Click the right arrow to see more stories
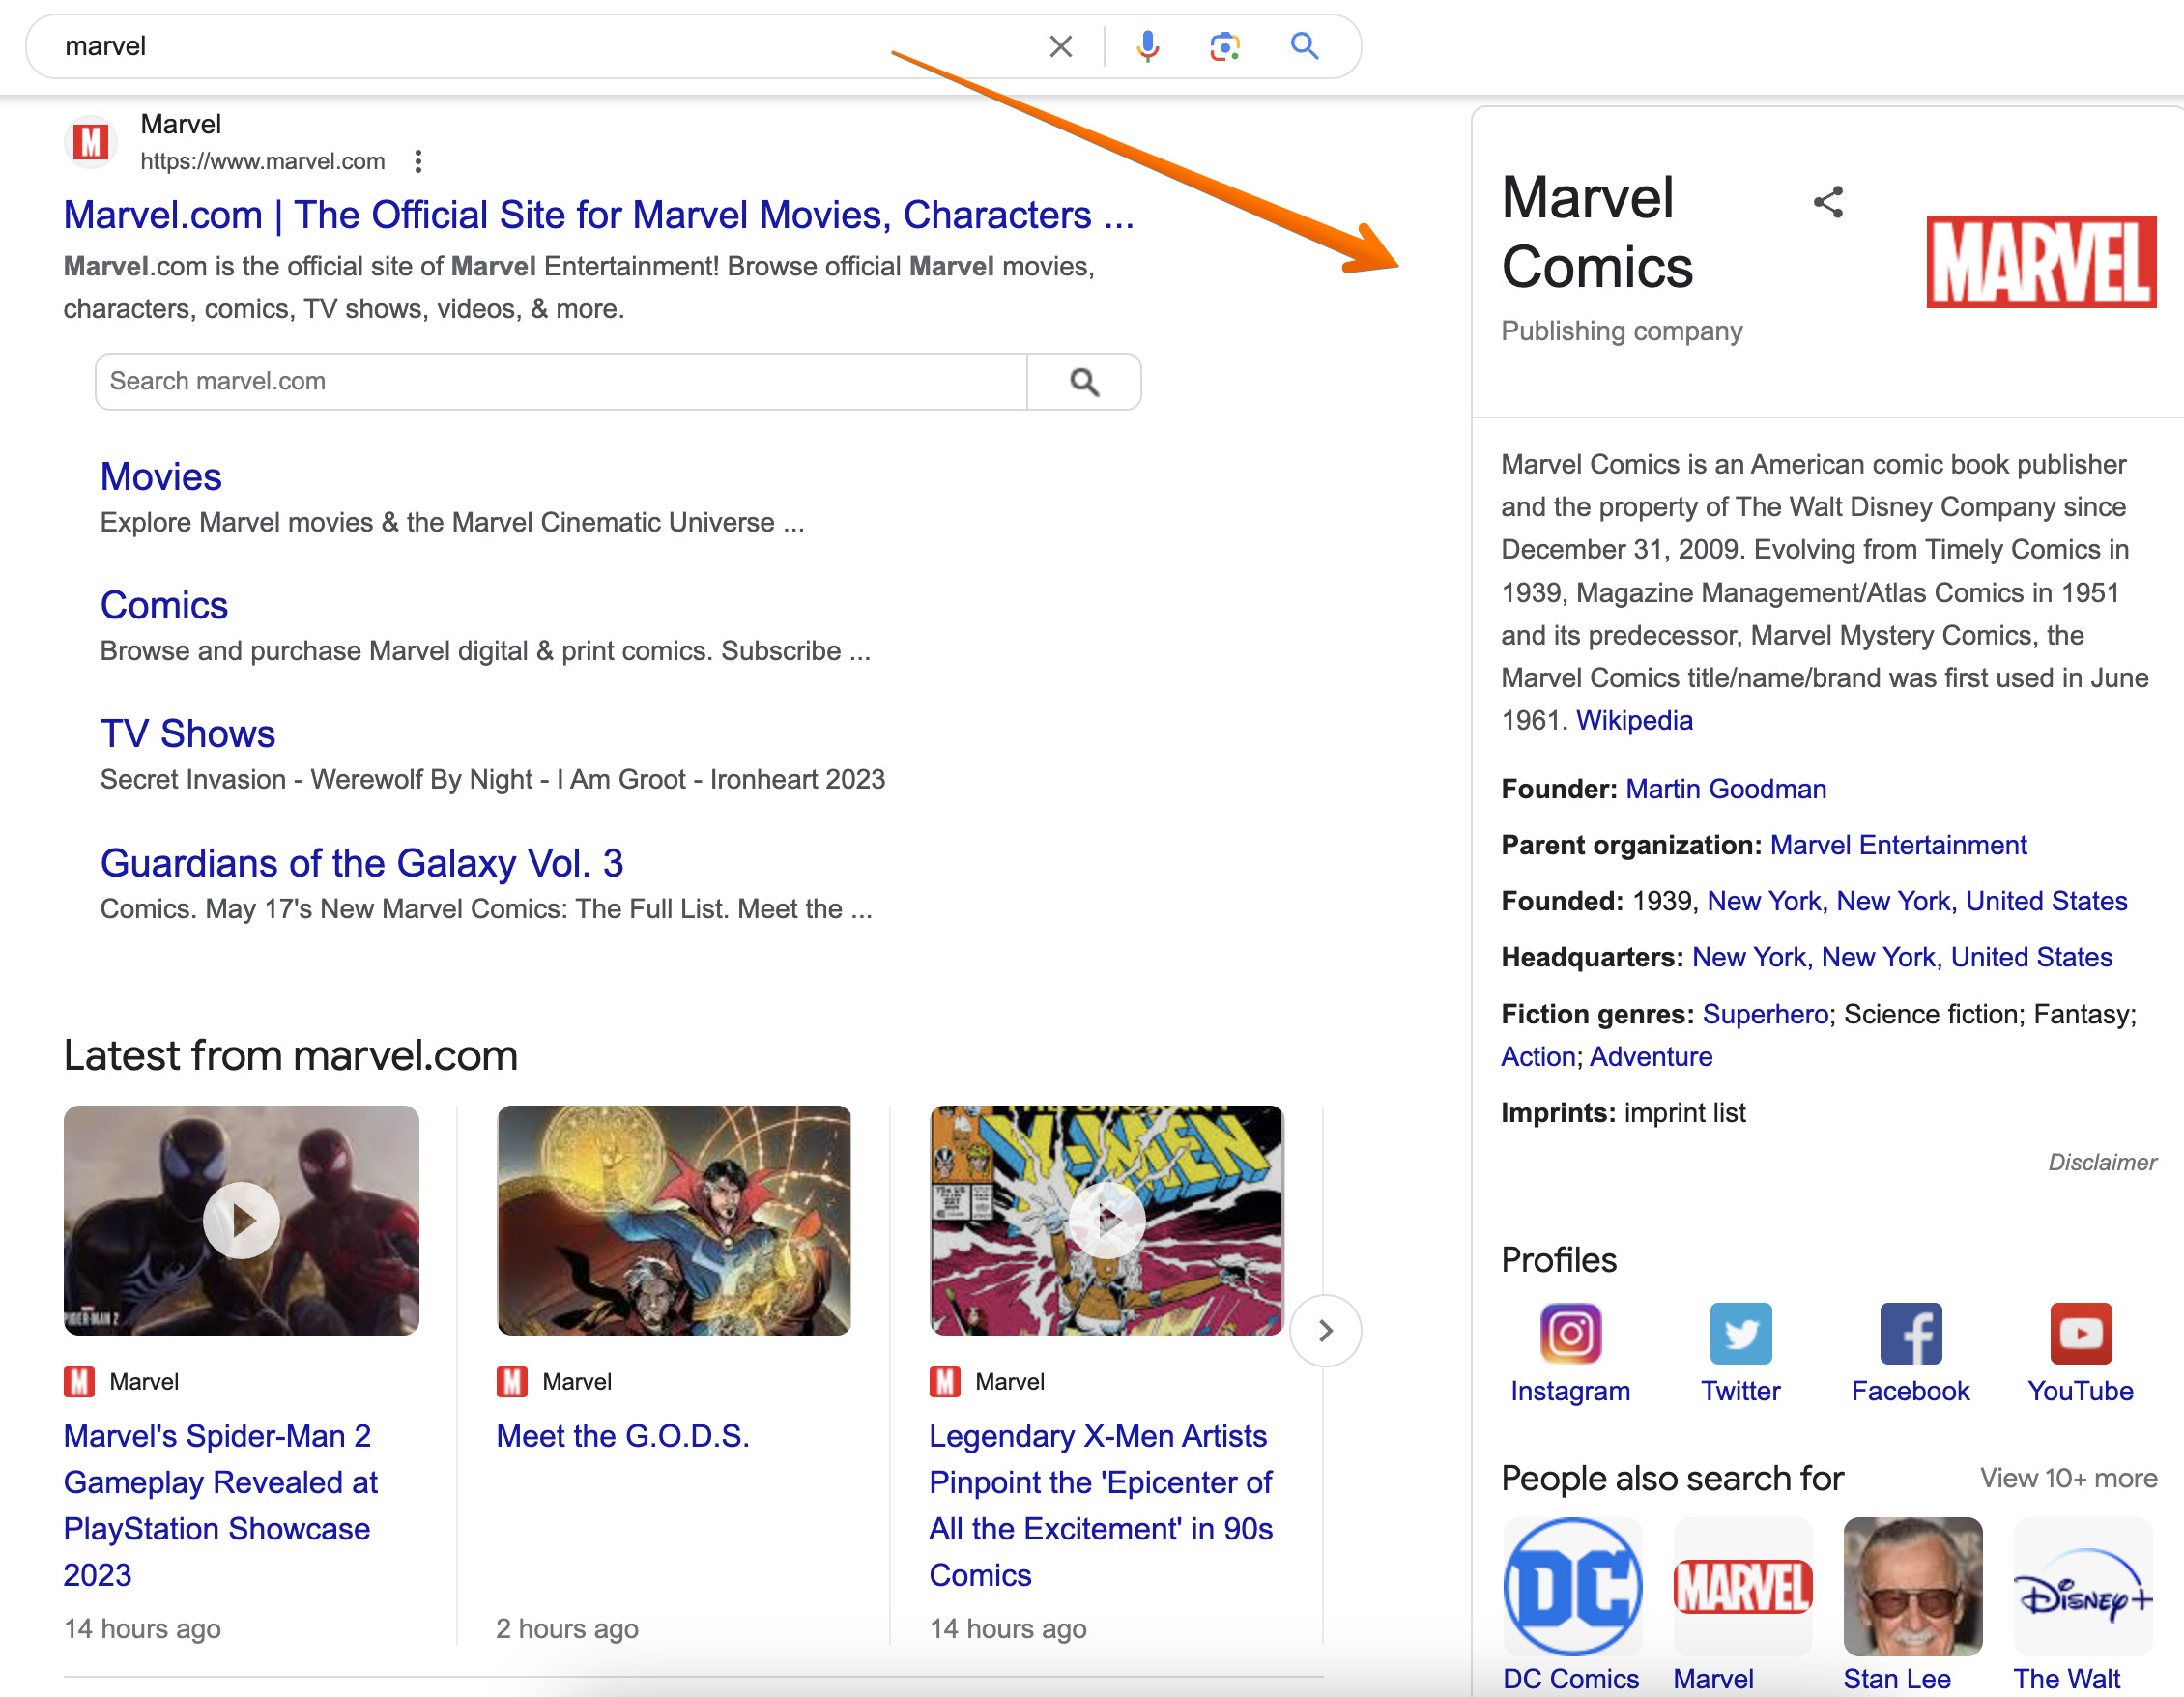The height and width of the screenshot is (1697, 2184). (x=1326, y=1331)
